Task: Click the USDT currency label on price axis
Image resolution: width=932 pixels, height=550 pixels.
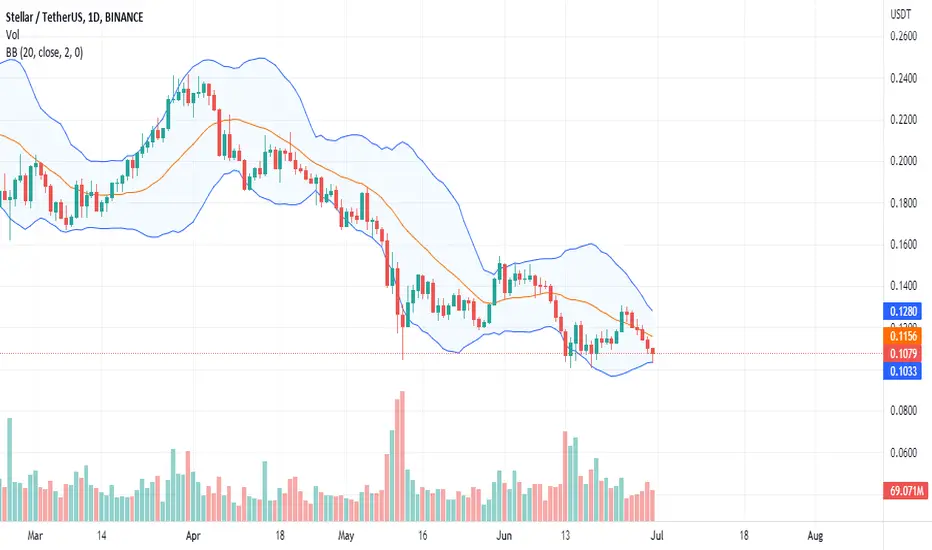Action: (x=900, y=15)
